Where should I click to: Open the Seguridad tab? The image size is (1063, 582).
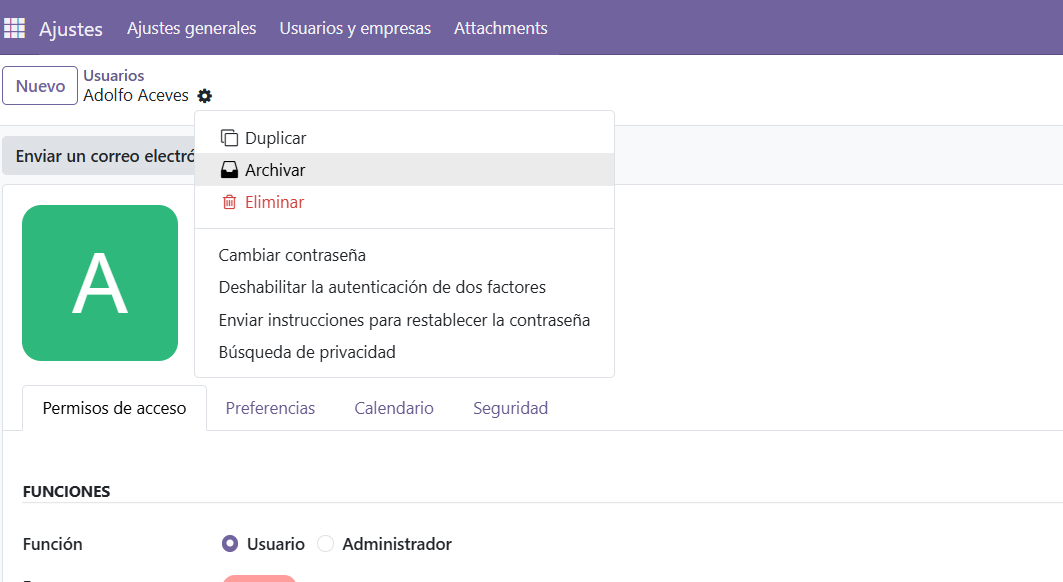[510, 408]
